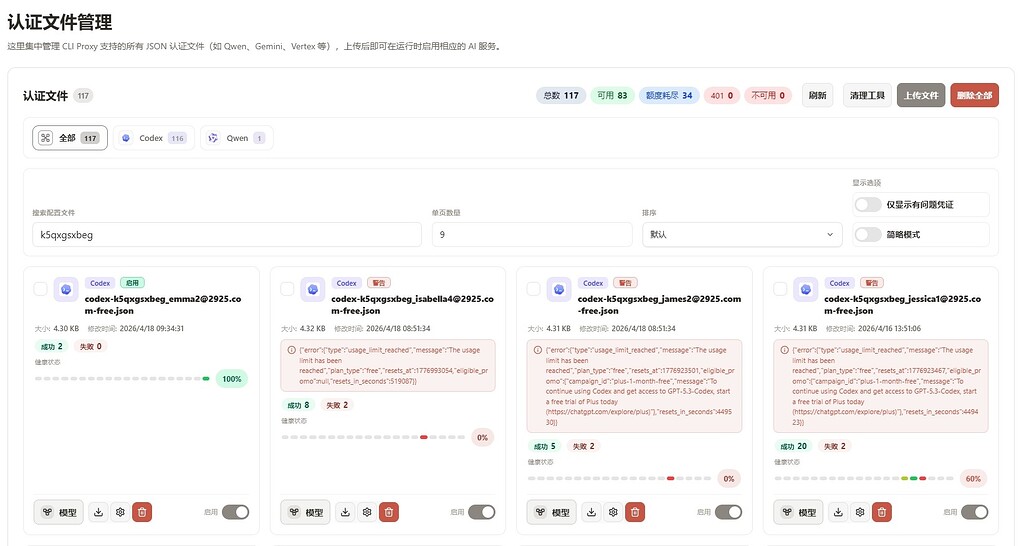Open settings for isabella4 card
Screen dimensions: 1024x546
coord(367,512)
